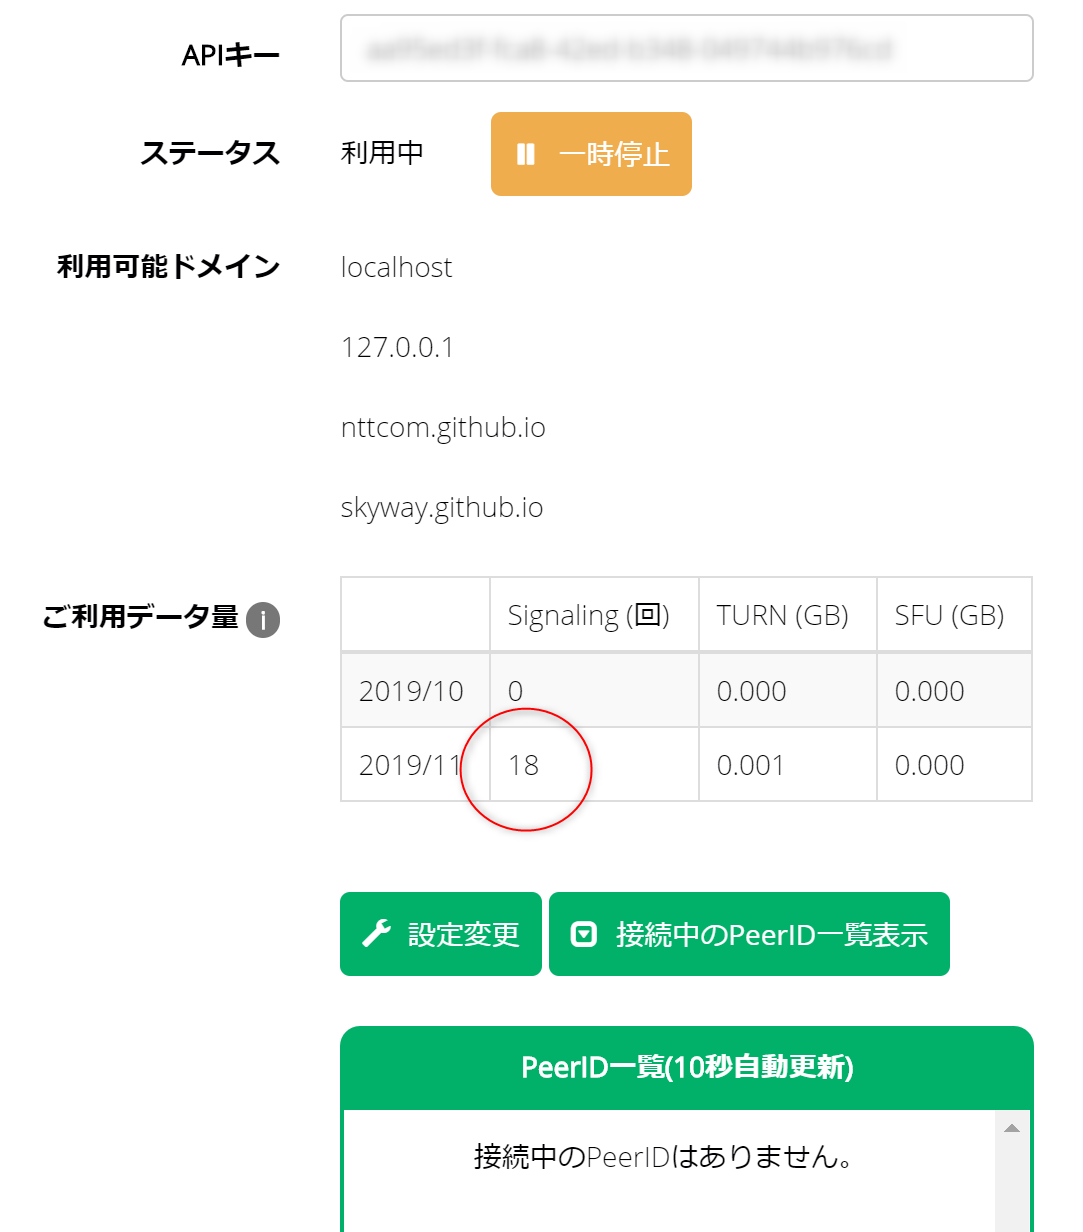The height and width of the screenshot is (1232, 1083).
Task: Click the skyway.github.io domain text
Action: [442, 508]
